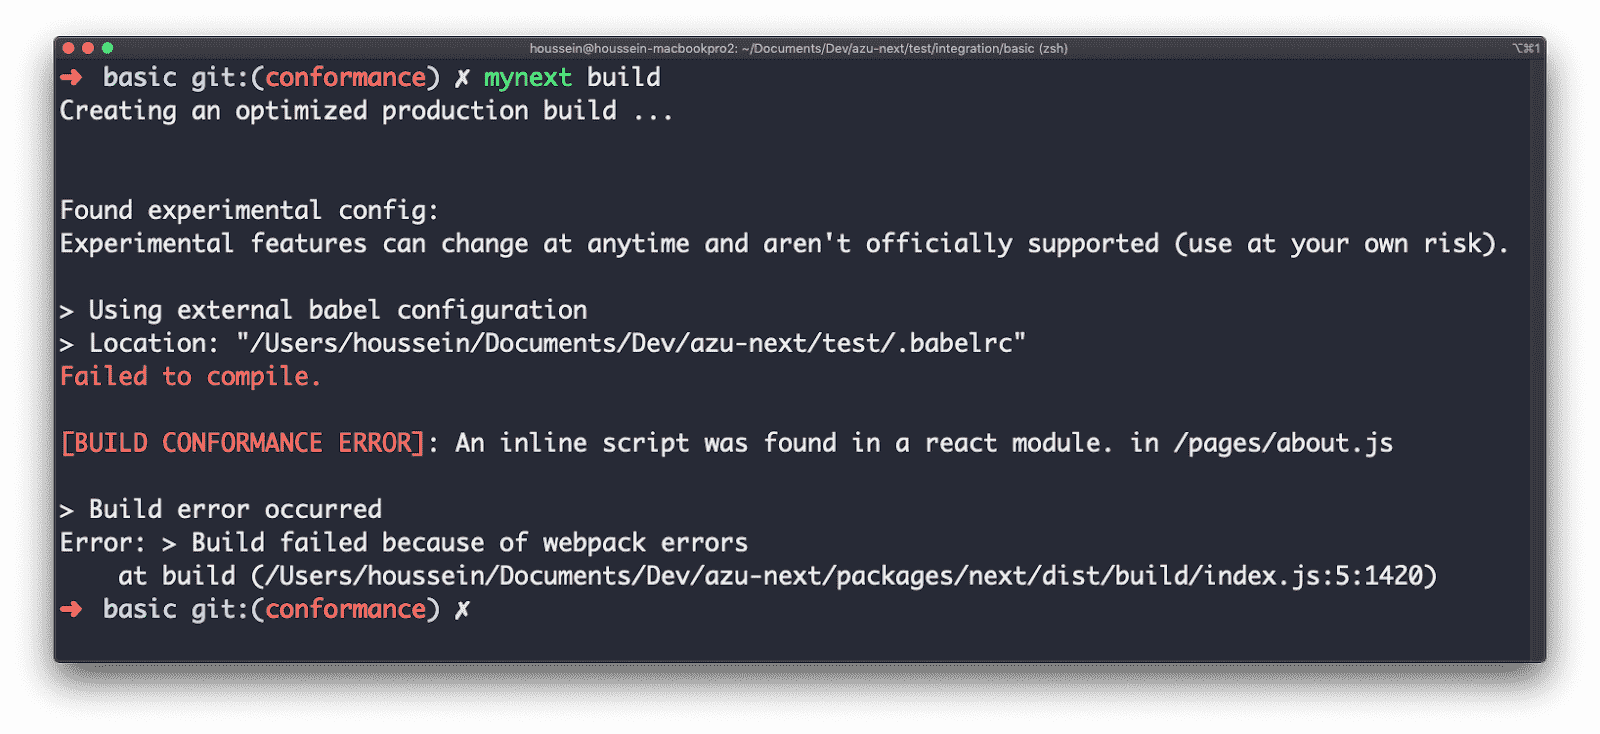Click the terminal's vertical scrollbar
This screenshot has width=1600, height=734.
coord(1537,350)
